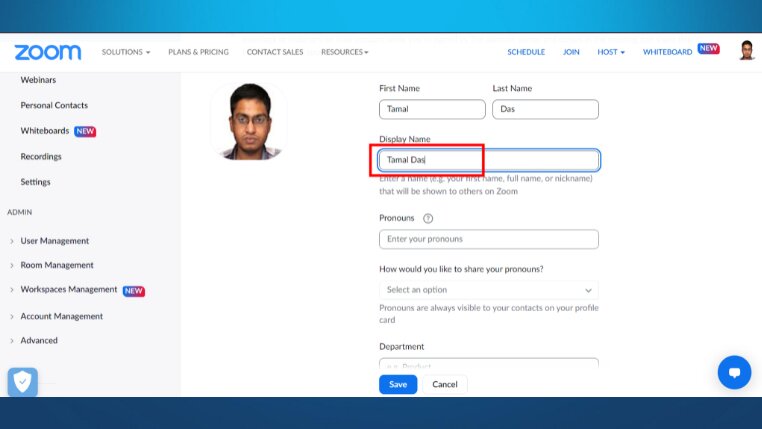Open the account avatar in the header
The width and height of the screenshot is (762, 429).
pos(746,51)
